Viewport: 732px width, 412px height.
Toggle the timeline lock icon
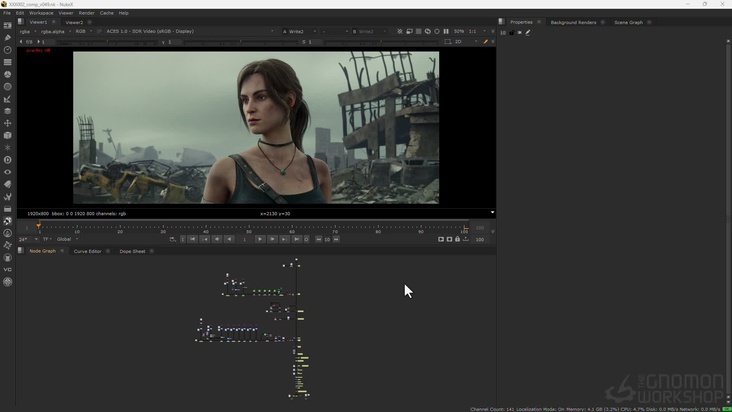point(457,239)
